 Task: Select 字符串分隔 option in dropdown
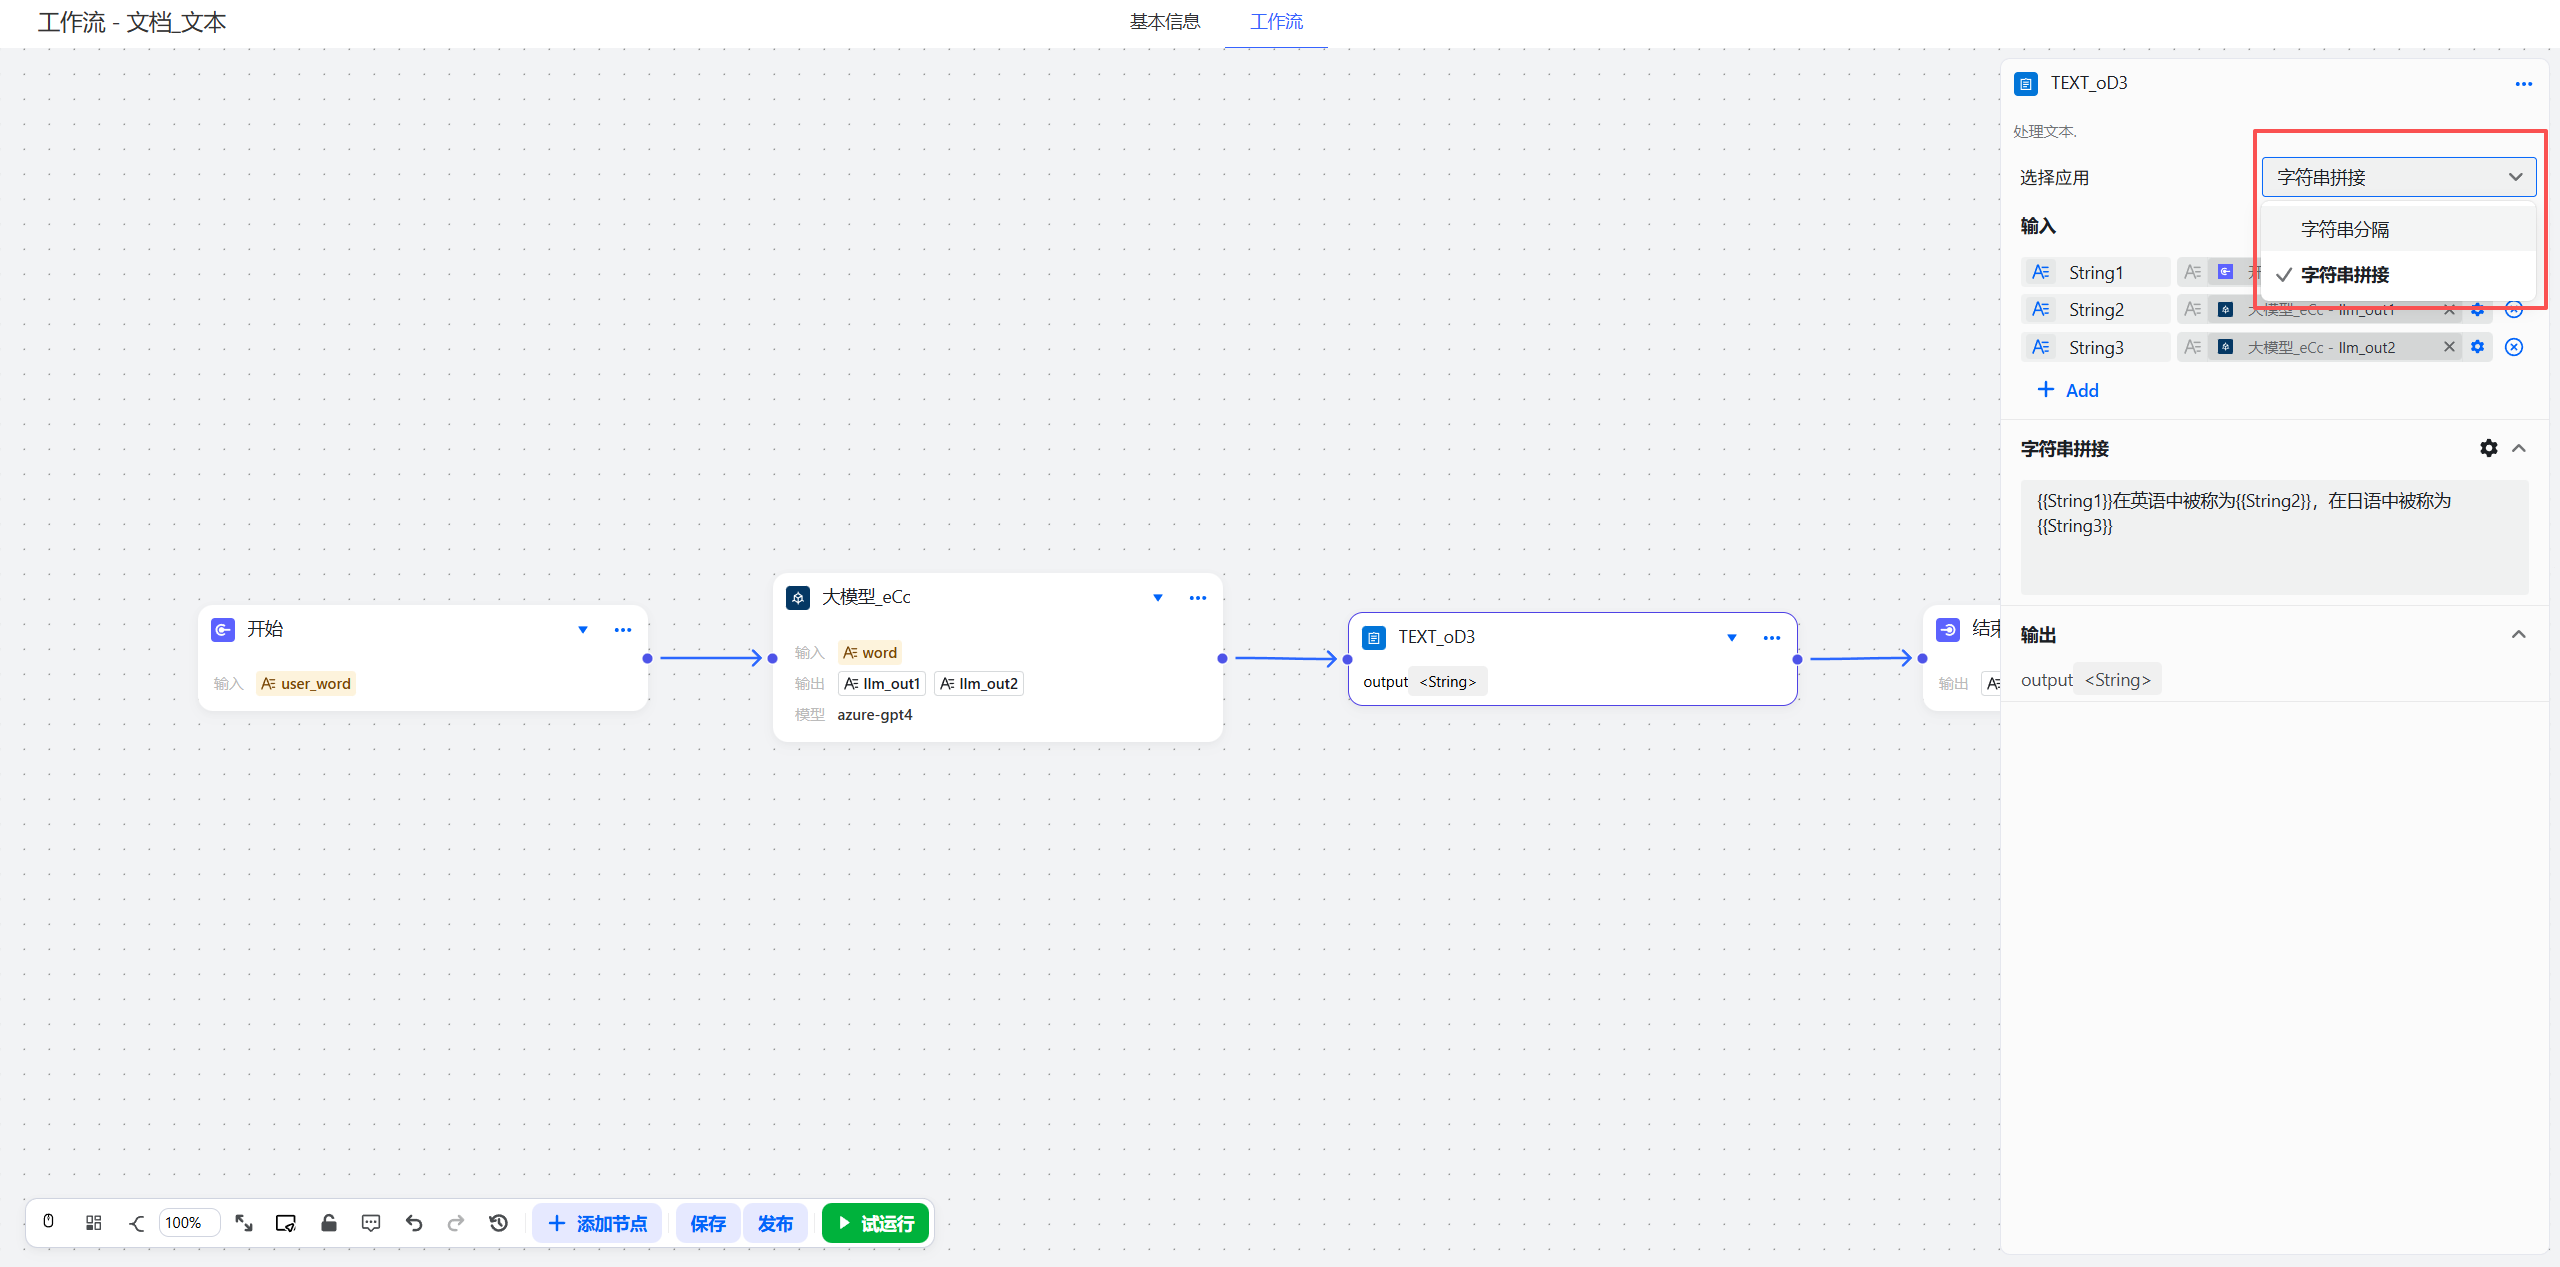pyautogui.click(x=2344, y=229)
